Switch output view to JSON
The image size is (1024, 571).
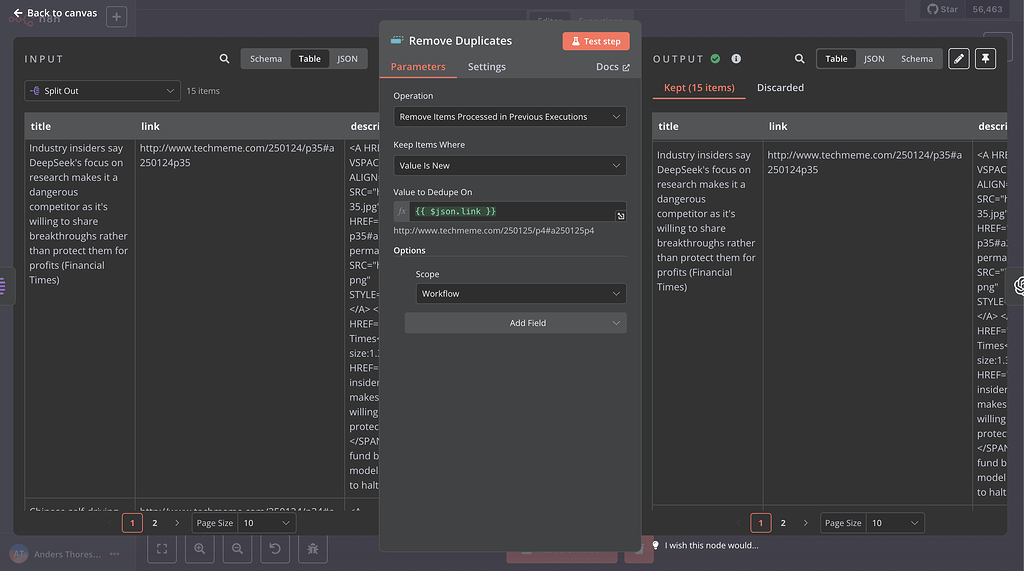[x=874, y=59]
